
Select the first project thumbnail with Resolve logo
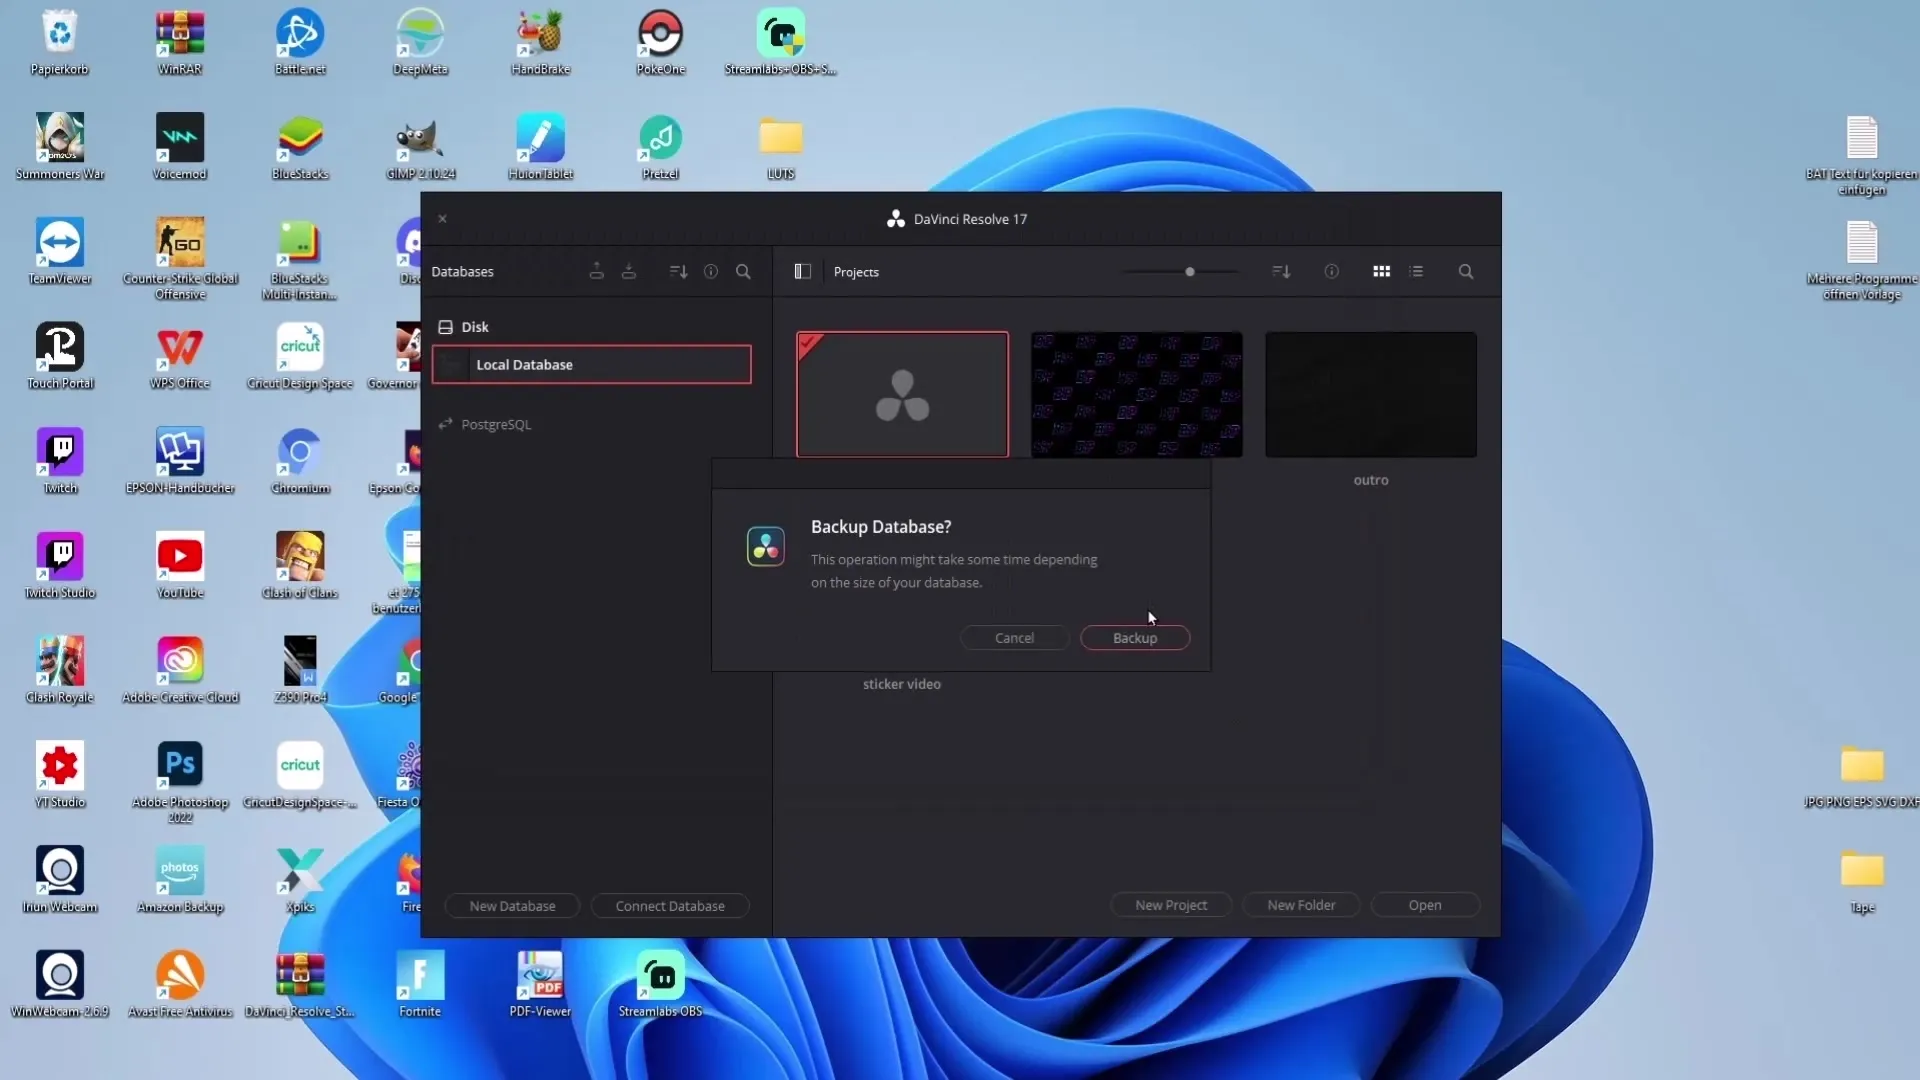(x=902, y=394)
